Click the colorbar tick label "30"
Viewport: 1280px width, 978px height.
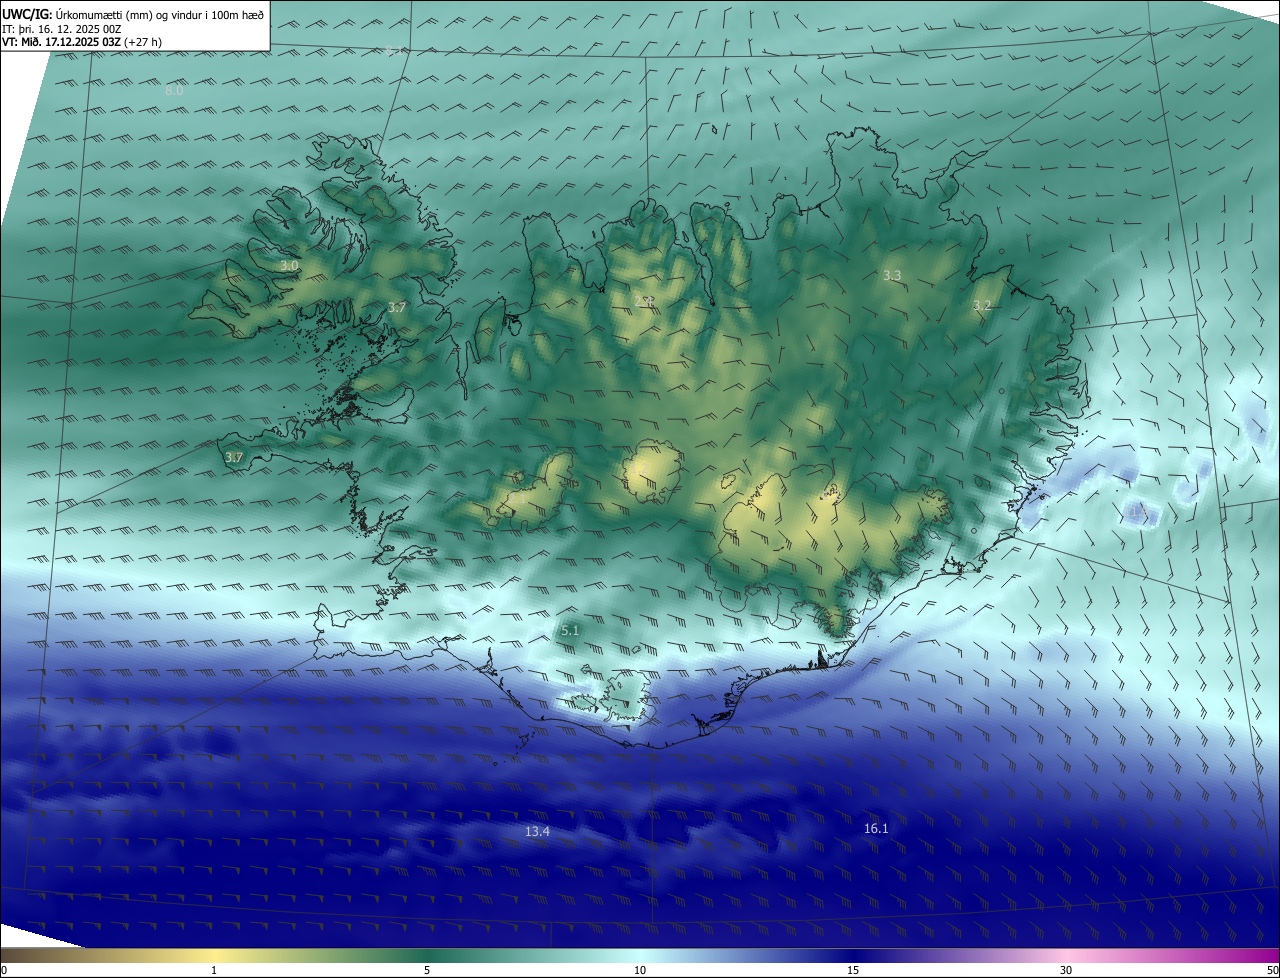click(1066, 970)
